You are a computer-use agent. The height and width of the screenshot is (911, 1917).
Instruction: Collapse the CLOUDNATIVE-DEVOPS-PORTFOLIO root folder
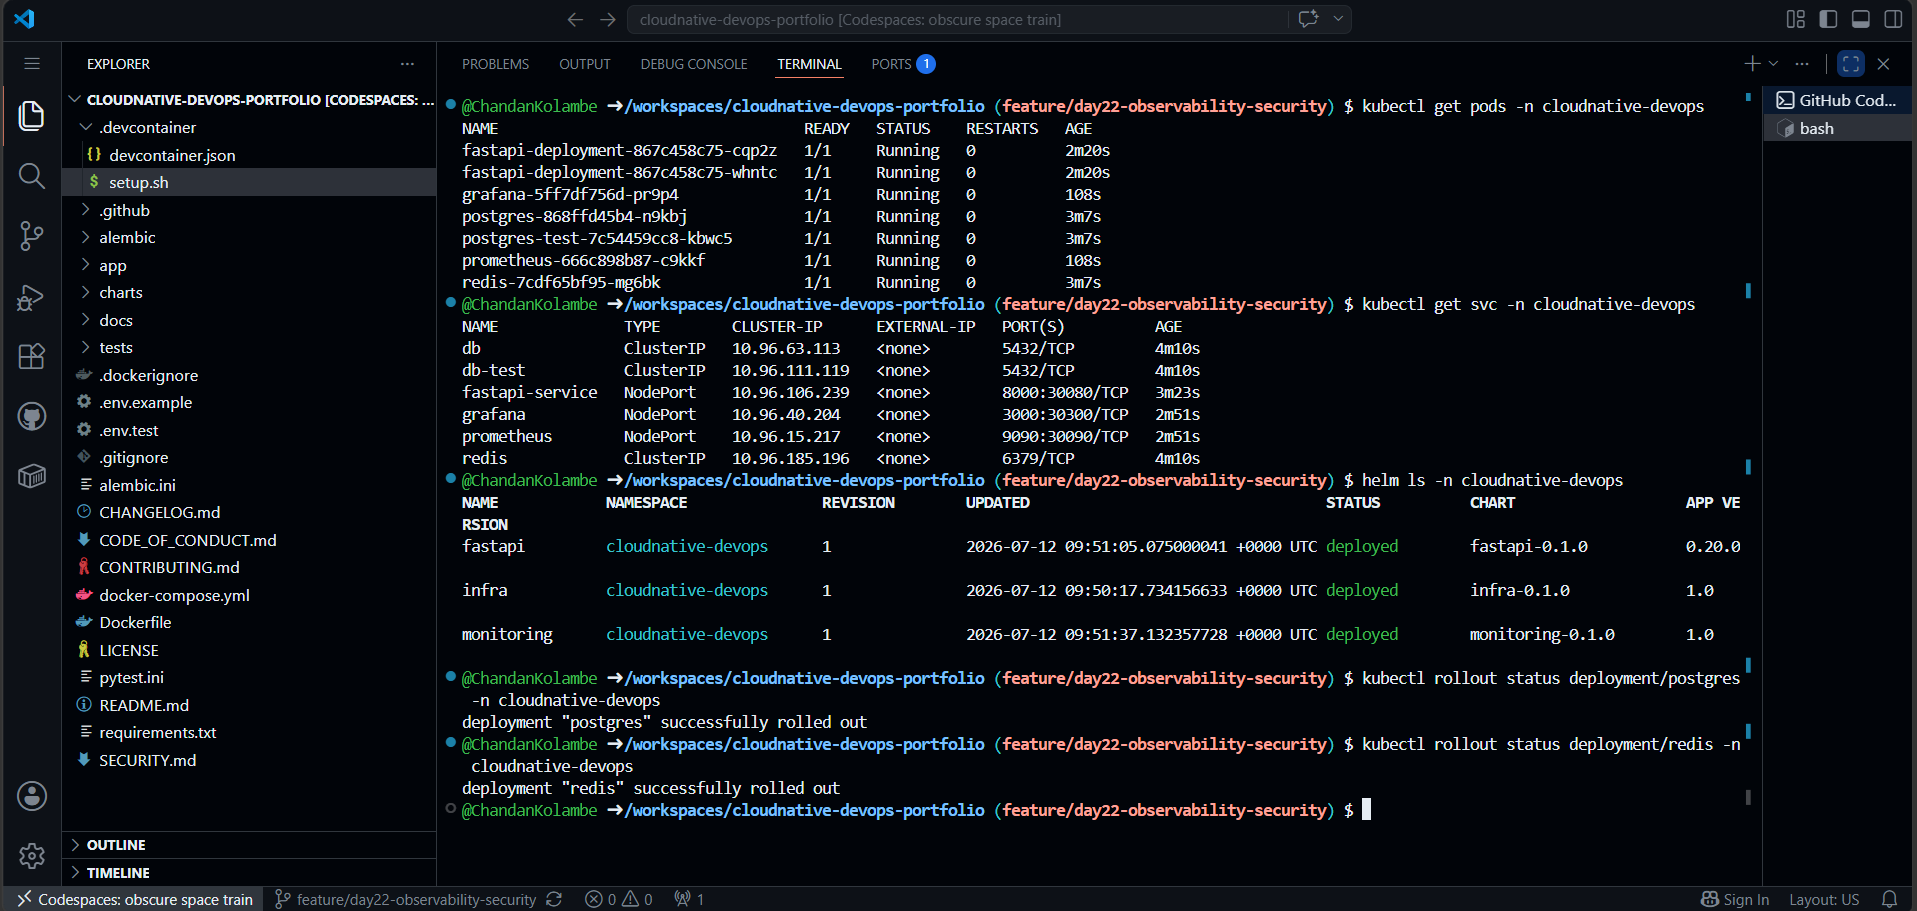249,100
